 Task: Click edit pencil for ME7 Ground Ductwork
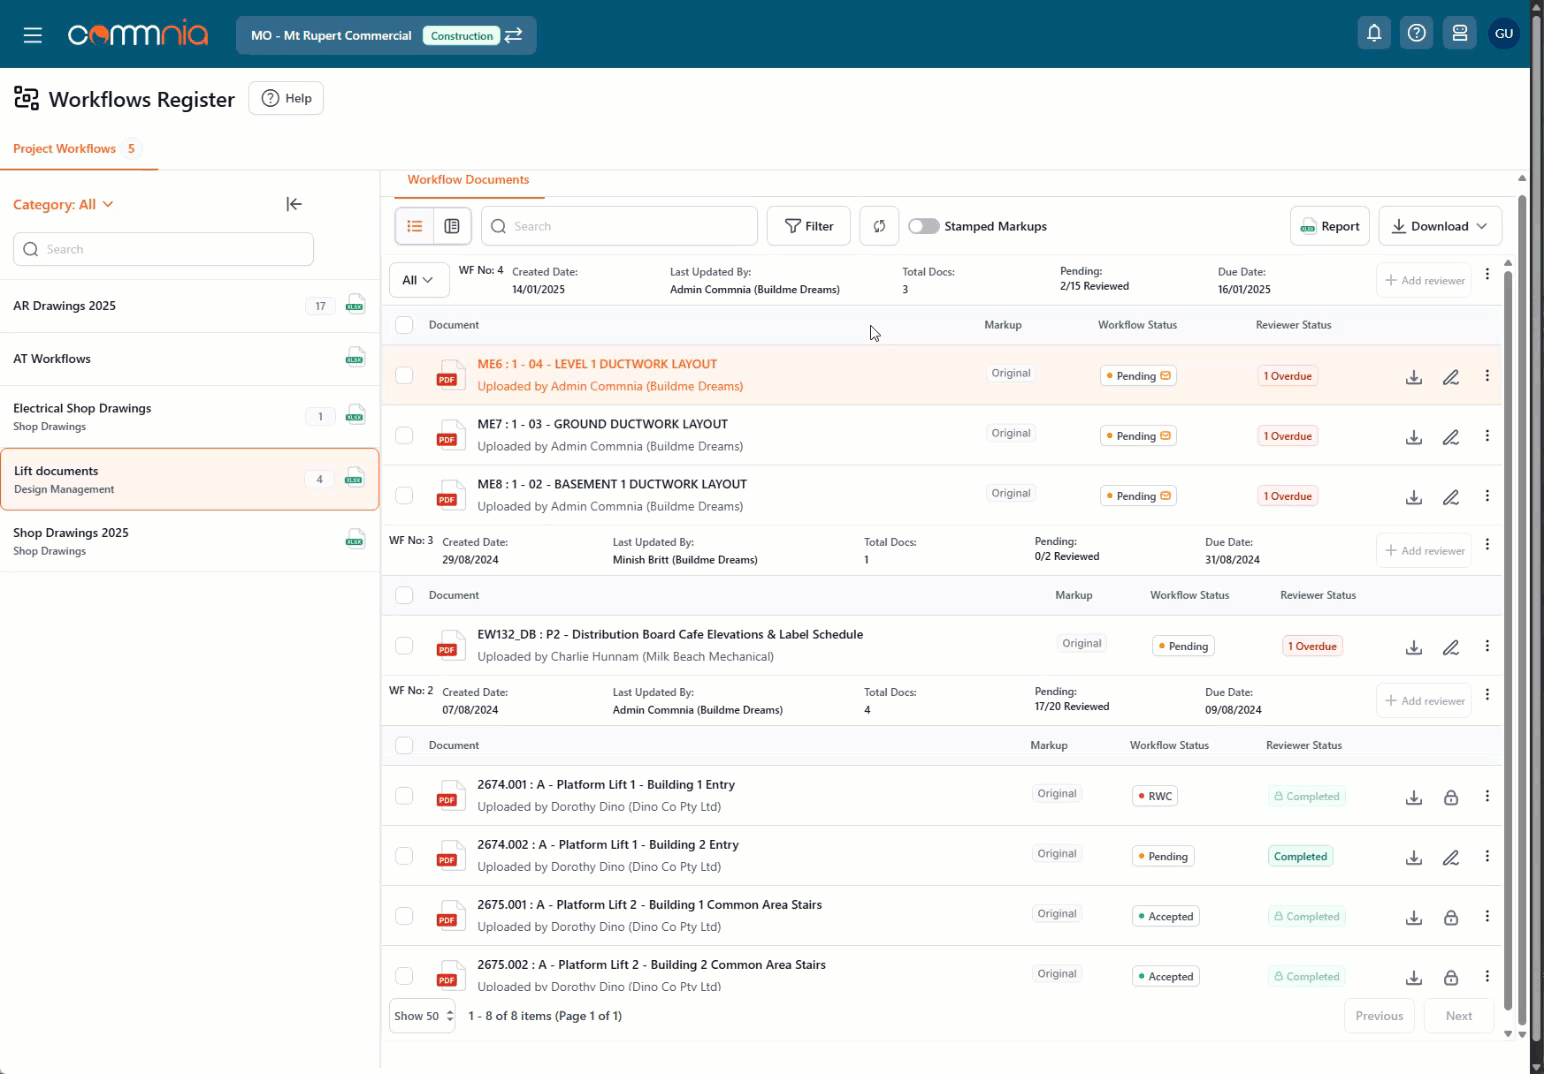pos(1450,437)
